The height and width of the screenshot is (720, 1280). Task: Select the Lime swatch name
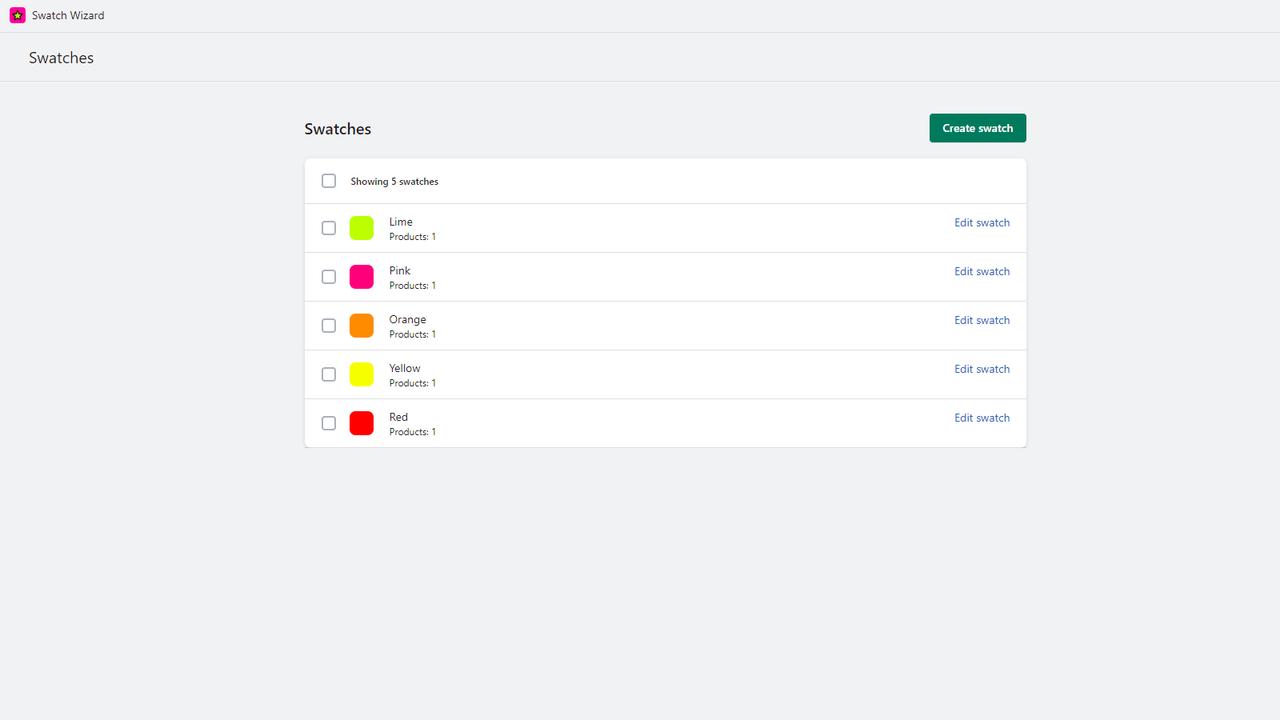click(x=401, y=222)
